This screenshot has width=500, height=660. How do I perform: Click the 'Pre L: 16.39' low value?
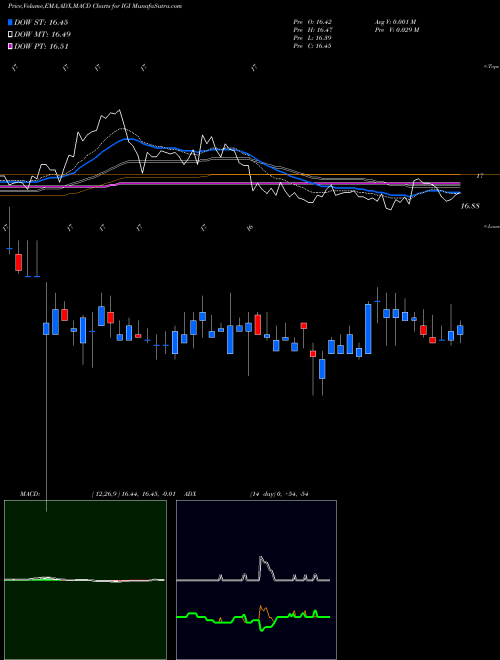click(x=313, y=38)
